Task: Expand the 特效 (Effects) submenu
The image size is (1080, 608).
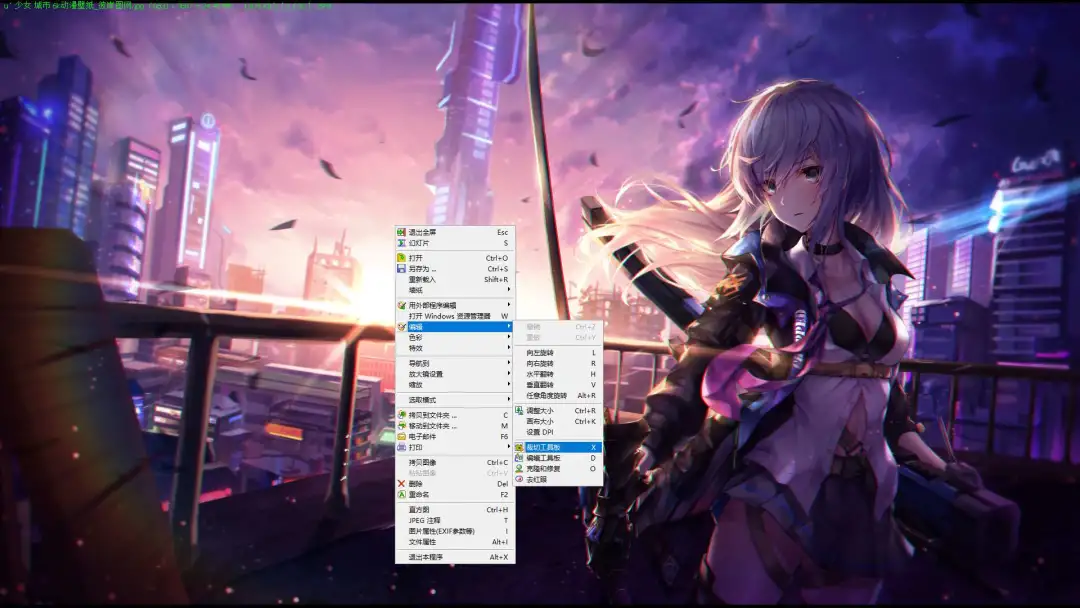Action: coord(455,348)
